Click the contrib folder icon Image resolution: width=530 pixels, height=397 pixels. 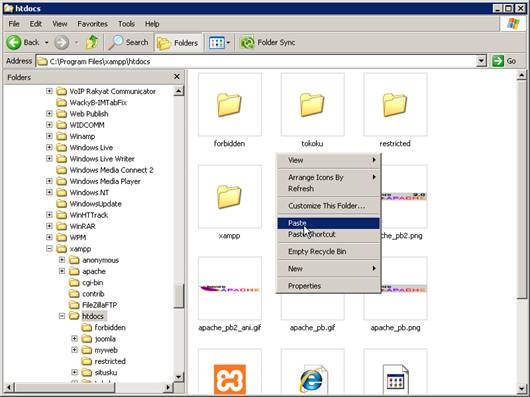click(x=74, y=294)
